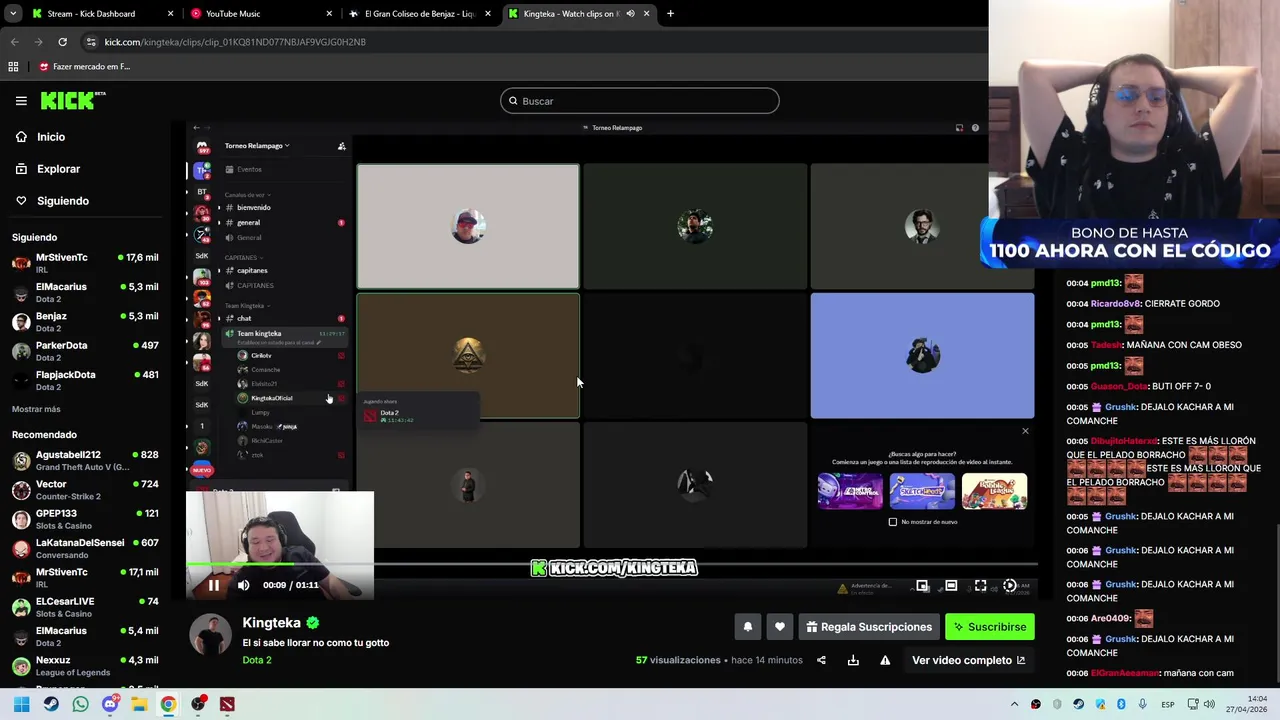Focus the Buscar search field
This screenshot has width=1280, height=720.
[640, 101]
